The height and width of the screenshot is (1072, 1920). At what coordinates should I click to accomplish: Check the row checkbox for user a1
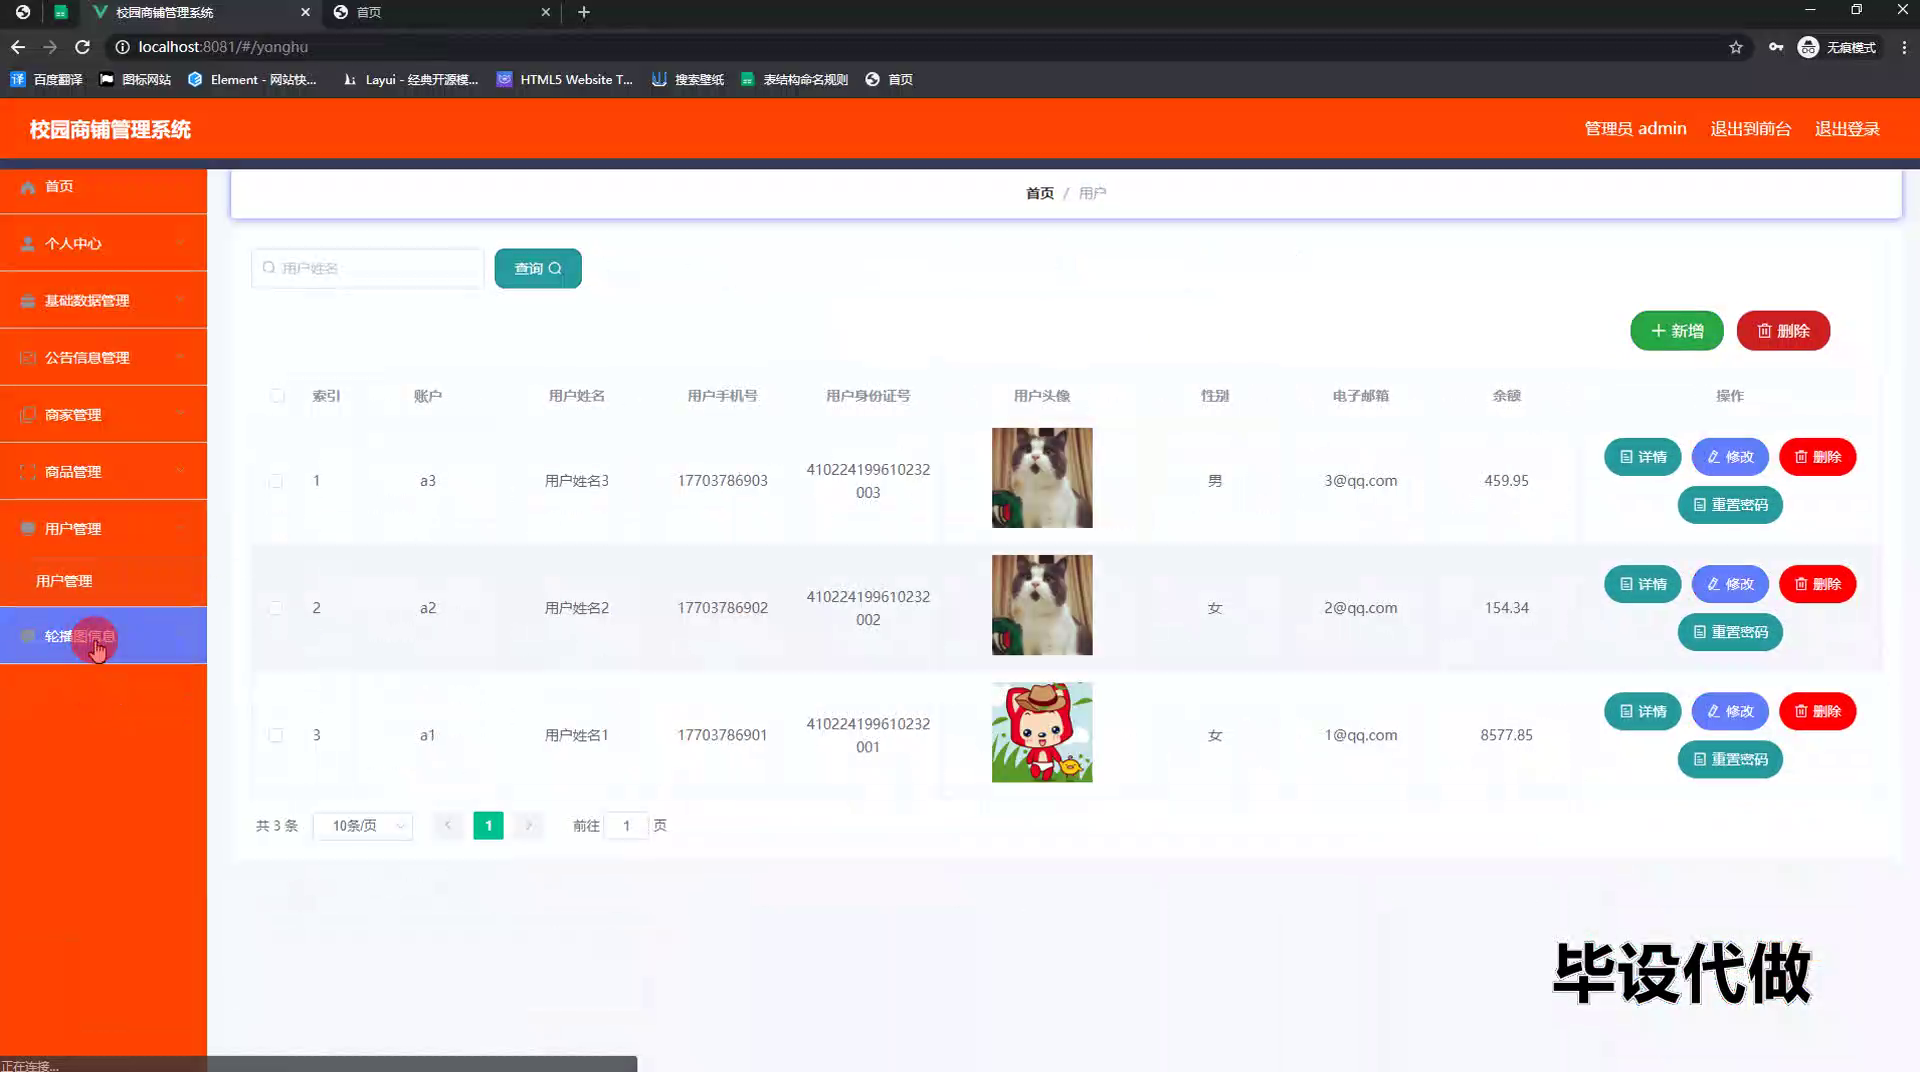(276, 735)
